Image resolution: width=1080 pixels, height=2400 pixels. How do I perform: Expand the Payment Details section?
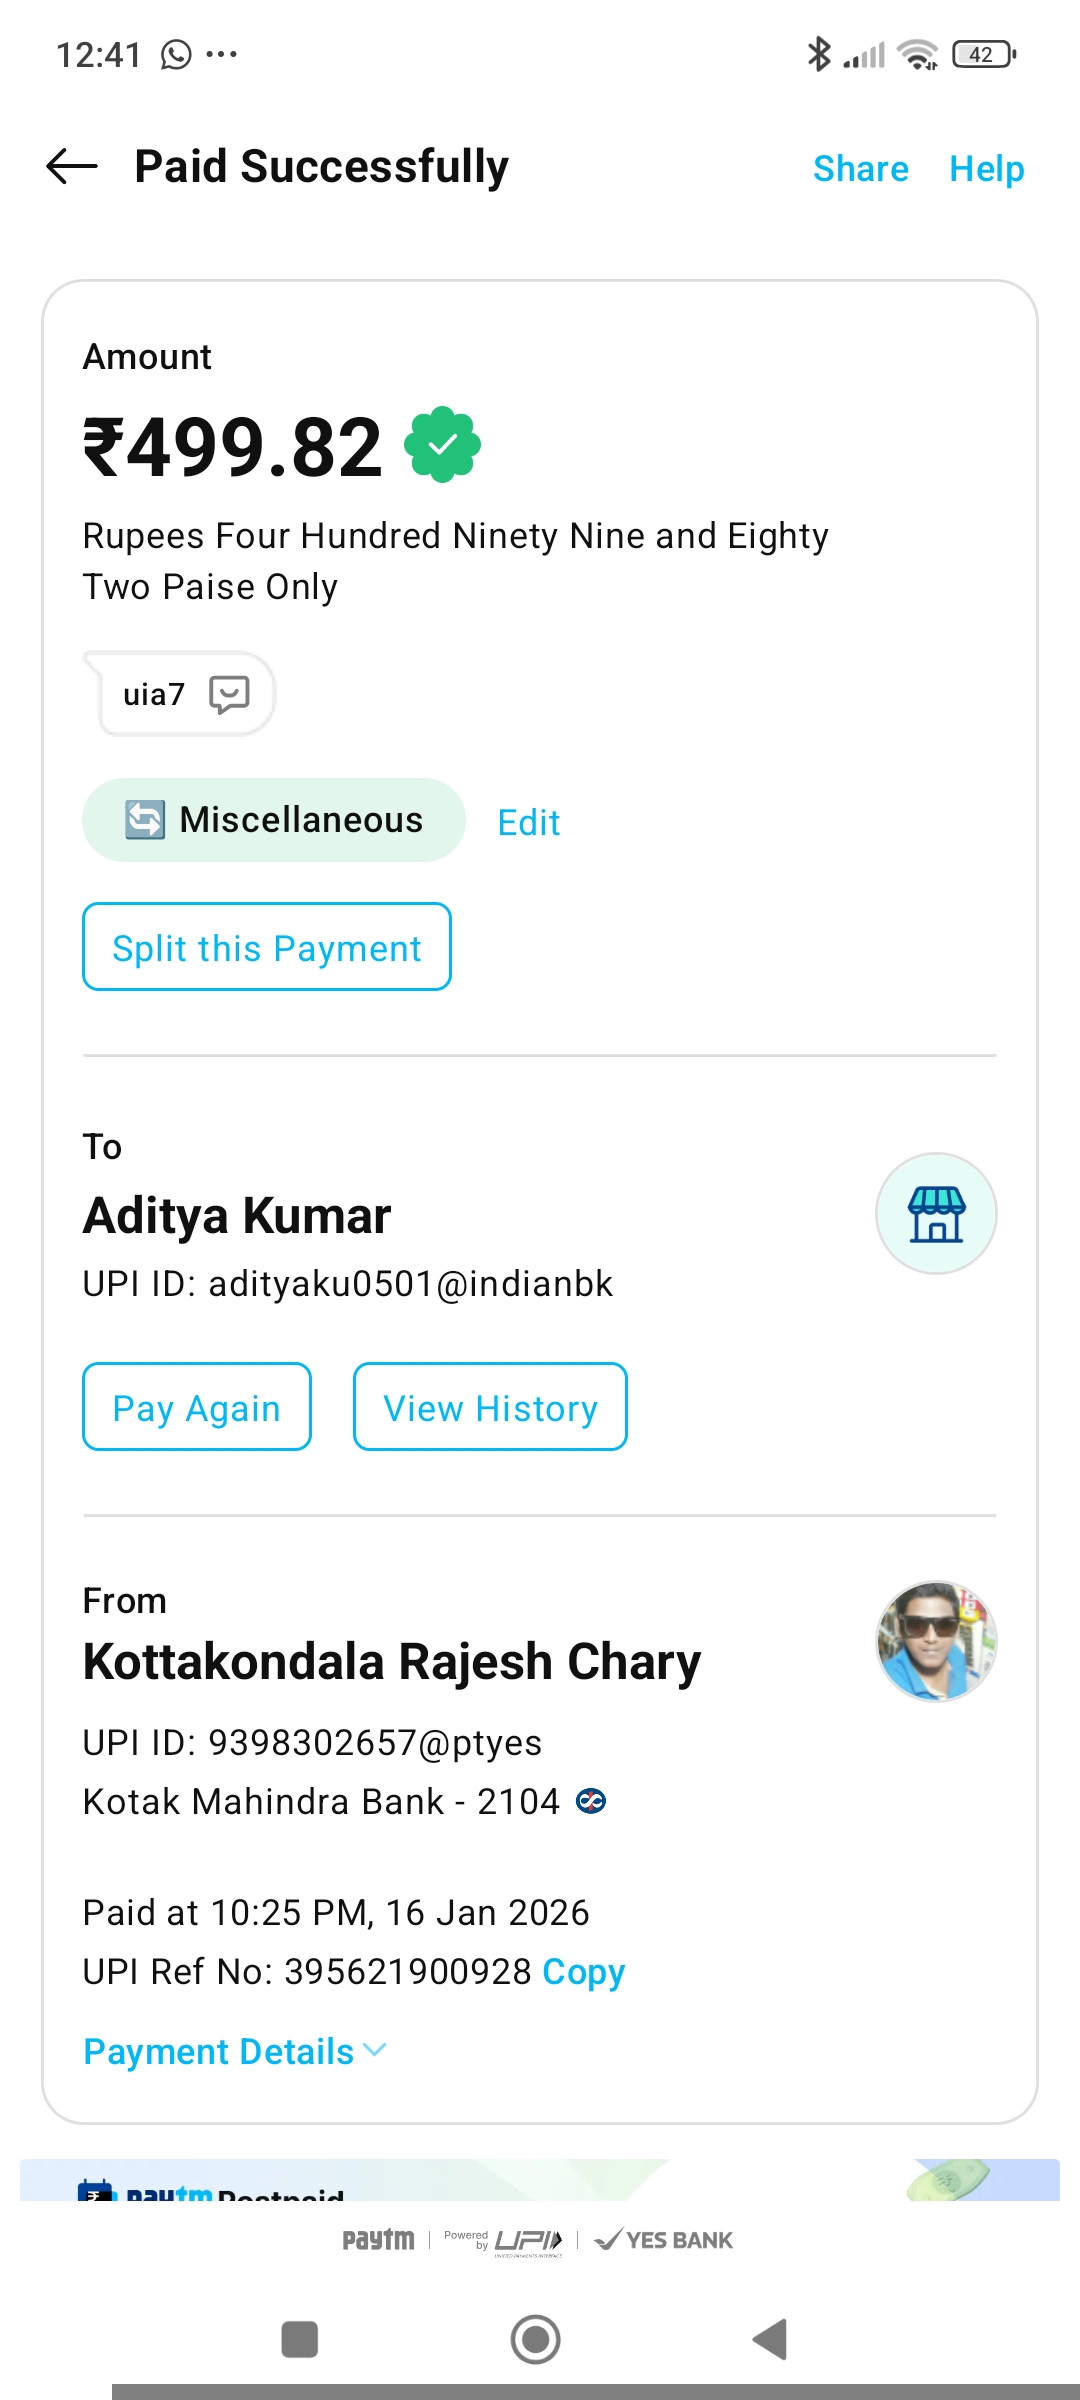coord(235,2052)
